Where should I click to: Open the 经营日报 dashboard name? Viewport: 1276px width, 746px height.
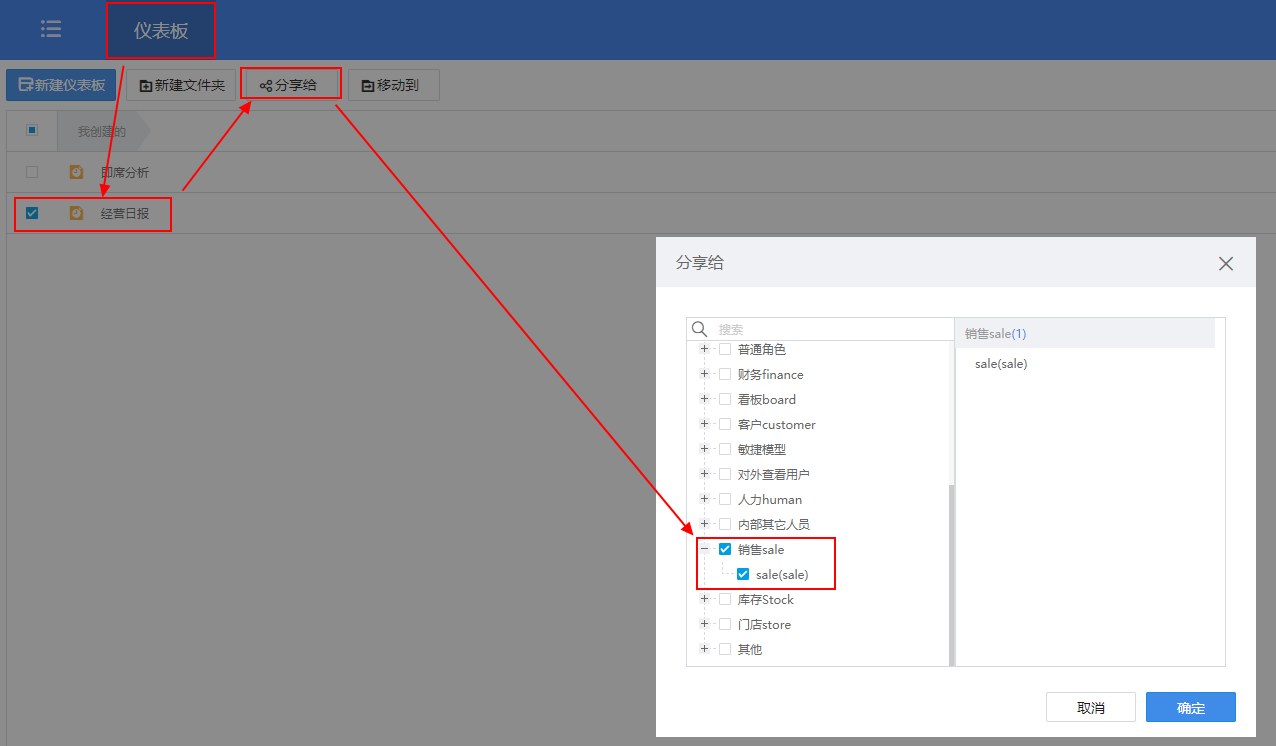coord(125,213)
